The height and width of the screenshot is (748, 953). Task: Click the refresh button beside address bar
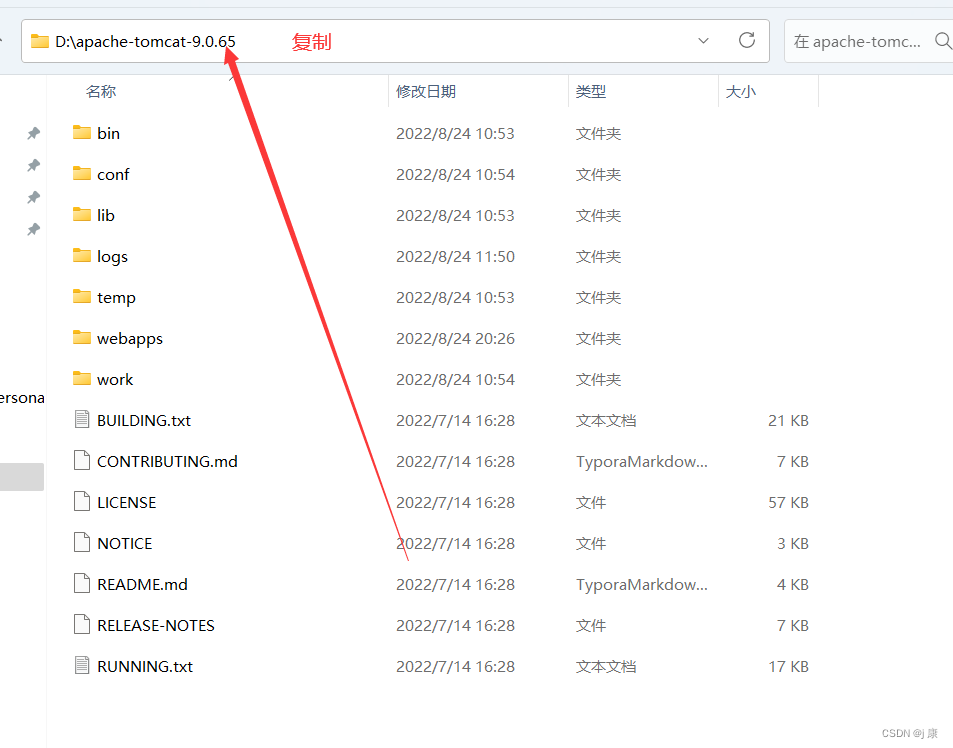(747, 41)
